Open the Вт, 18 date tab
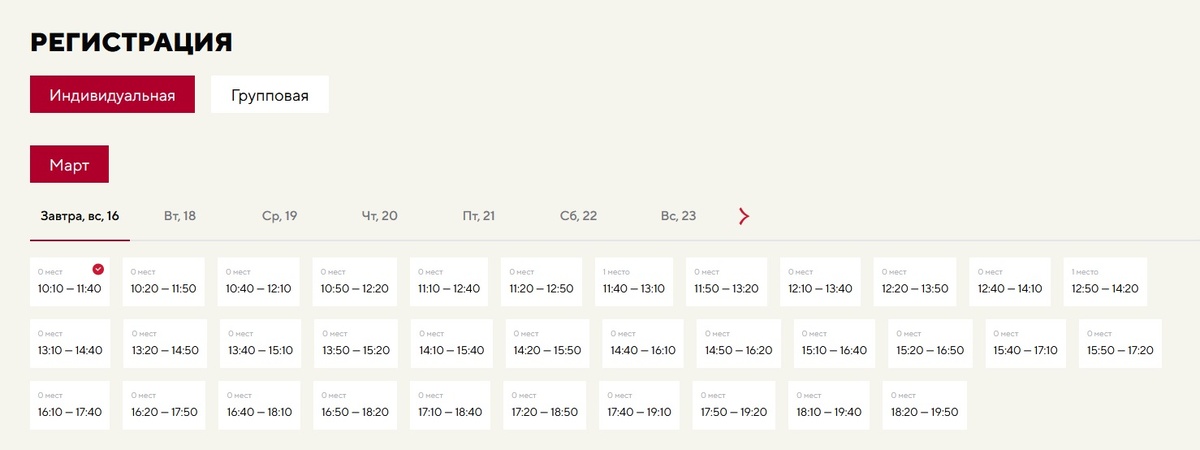1200x450 pixels. coord(180,216)
